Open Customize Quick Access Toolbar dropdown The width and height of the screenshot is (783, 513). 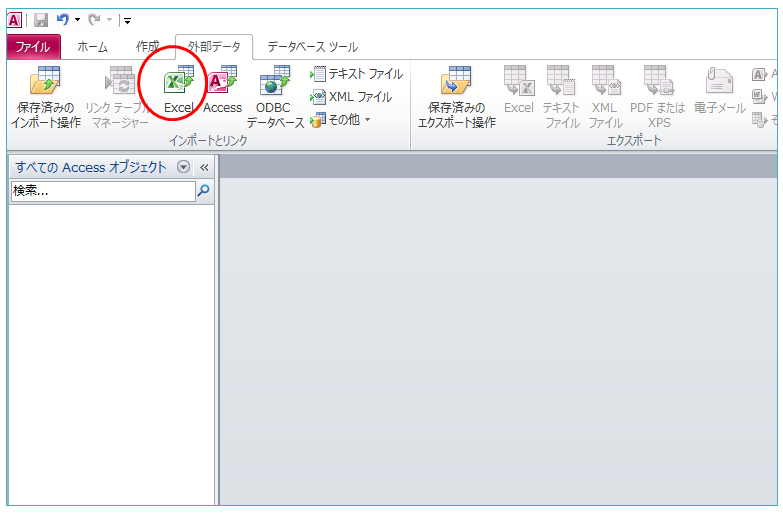pyautogui.click(x=128, y=21)
